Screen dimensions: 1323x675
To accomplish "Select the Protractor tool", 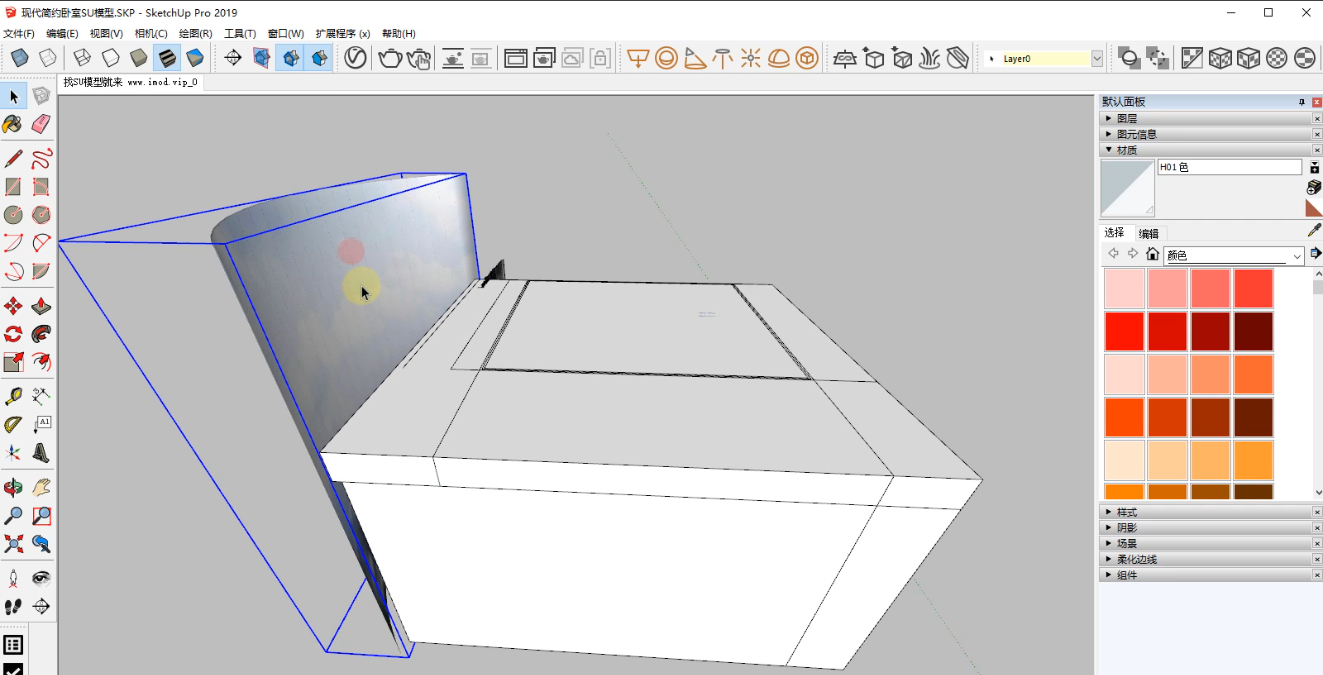I will (13, 425).
